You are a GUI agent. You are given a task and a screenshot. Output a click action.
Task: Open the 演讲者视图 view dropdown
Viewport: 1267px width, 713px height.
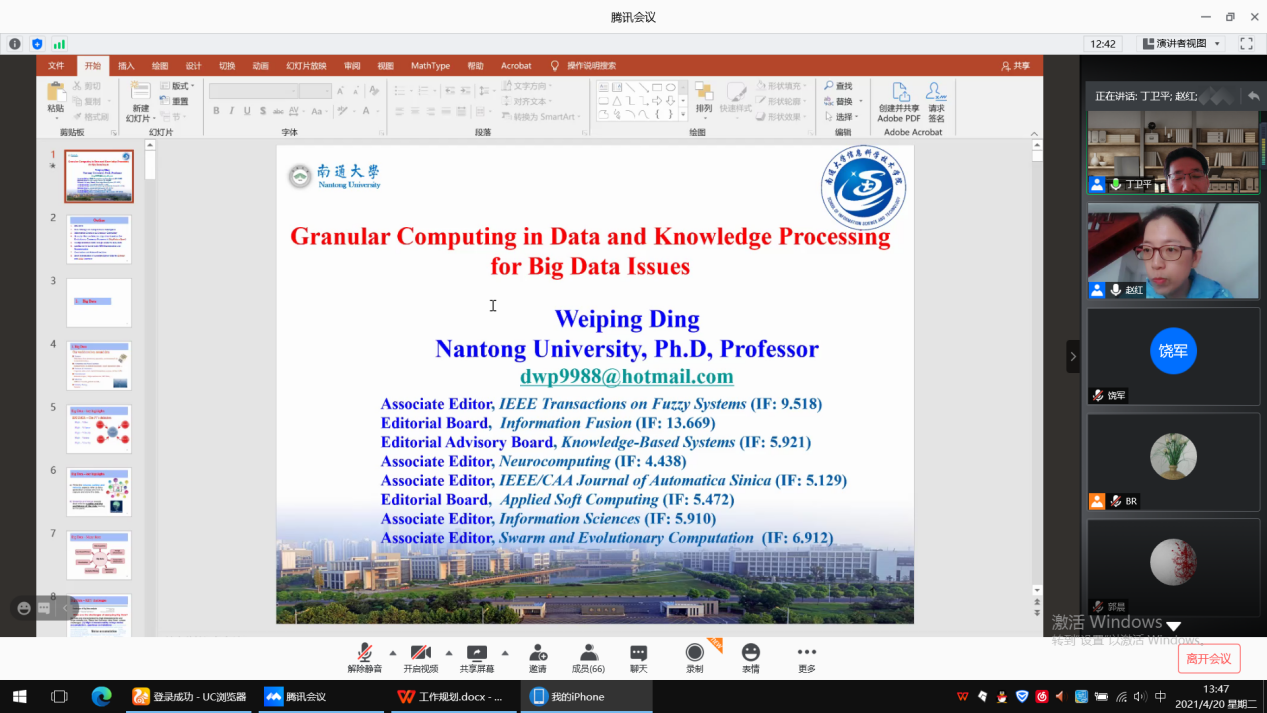coord(1182,44)
